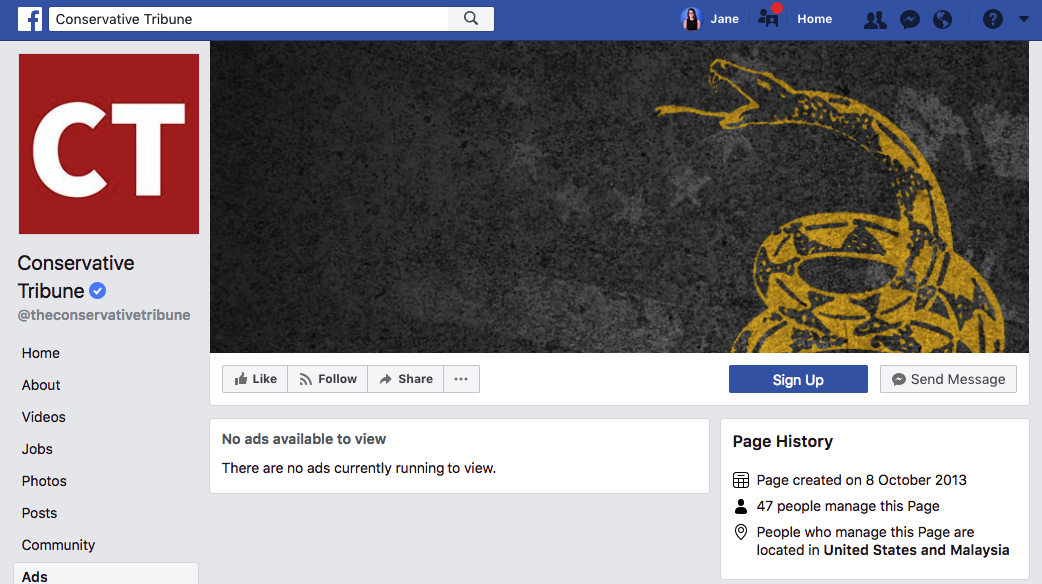Open the Jobs tab in the sidebar
The width and height of the screenshot is (1042, 584).
(x=37, y=449)
